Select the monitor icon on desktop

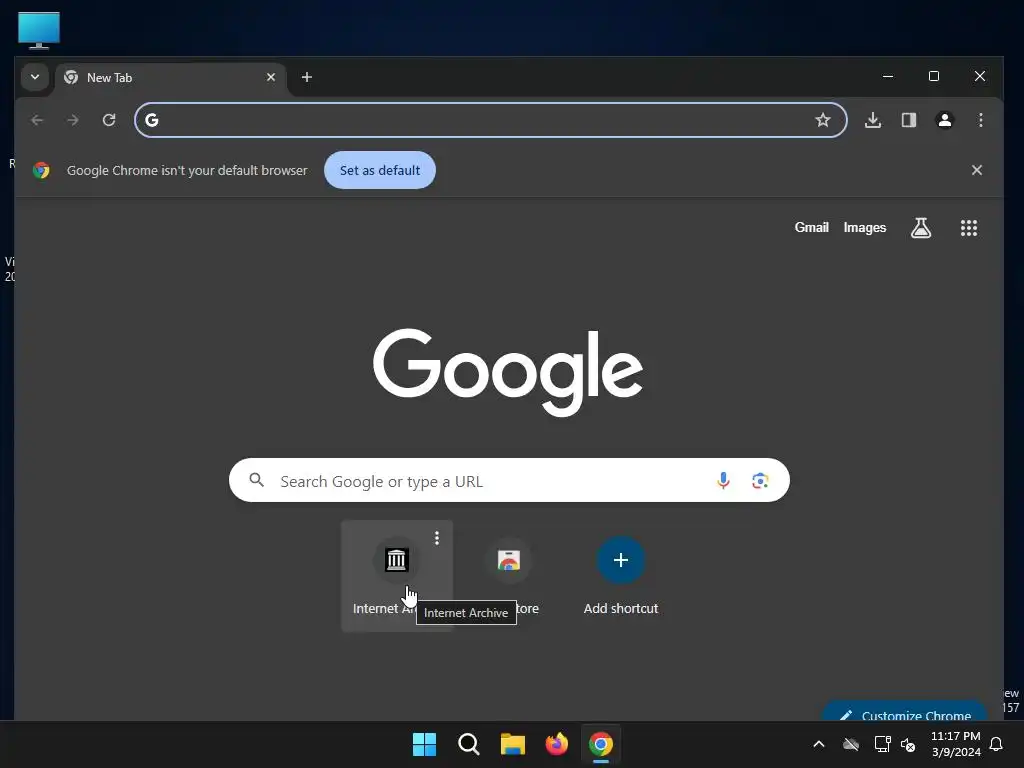coord(39,30)
